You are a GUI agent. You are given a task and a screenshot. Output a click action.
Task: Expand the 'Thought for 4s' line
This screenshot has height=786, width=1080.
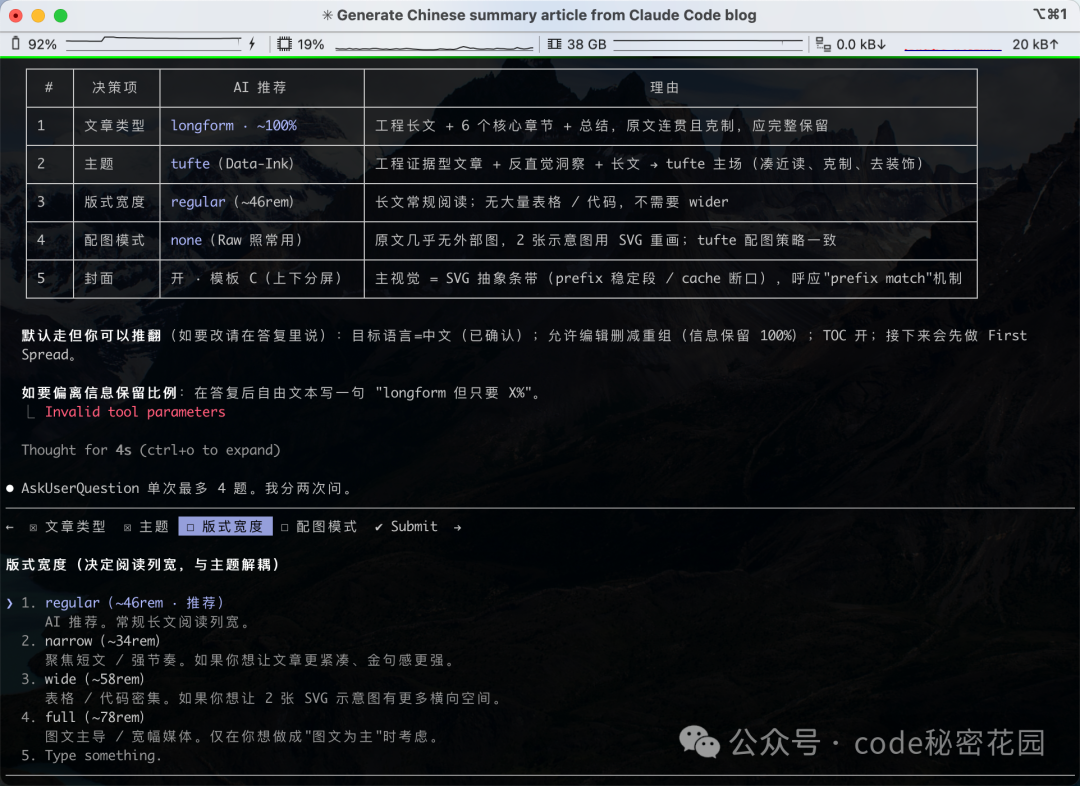point(151,450)
